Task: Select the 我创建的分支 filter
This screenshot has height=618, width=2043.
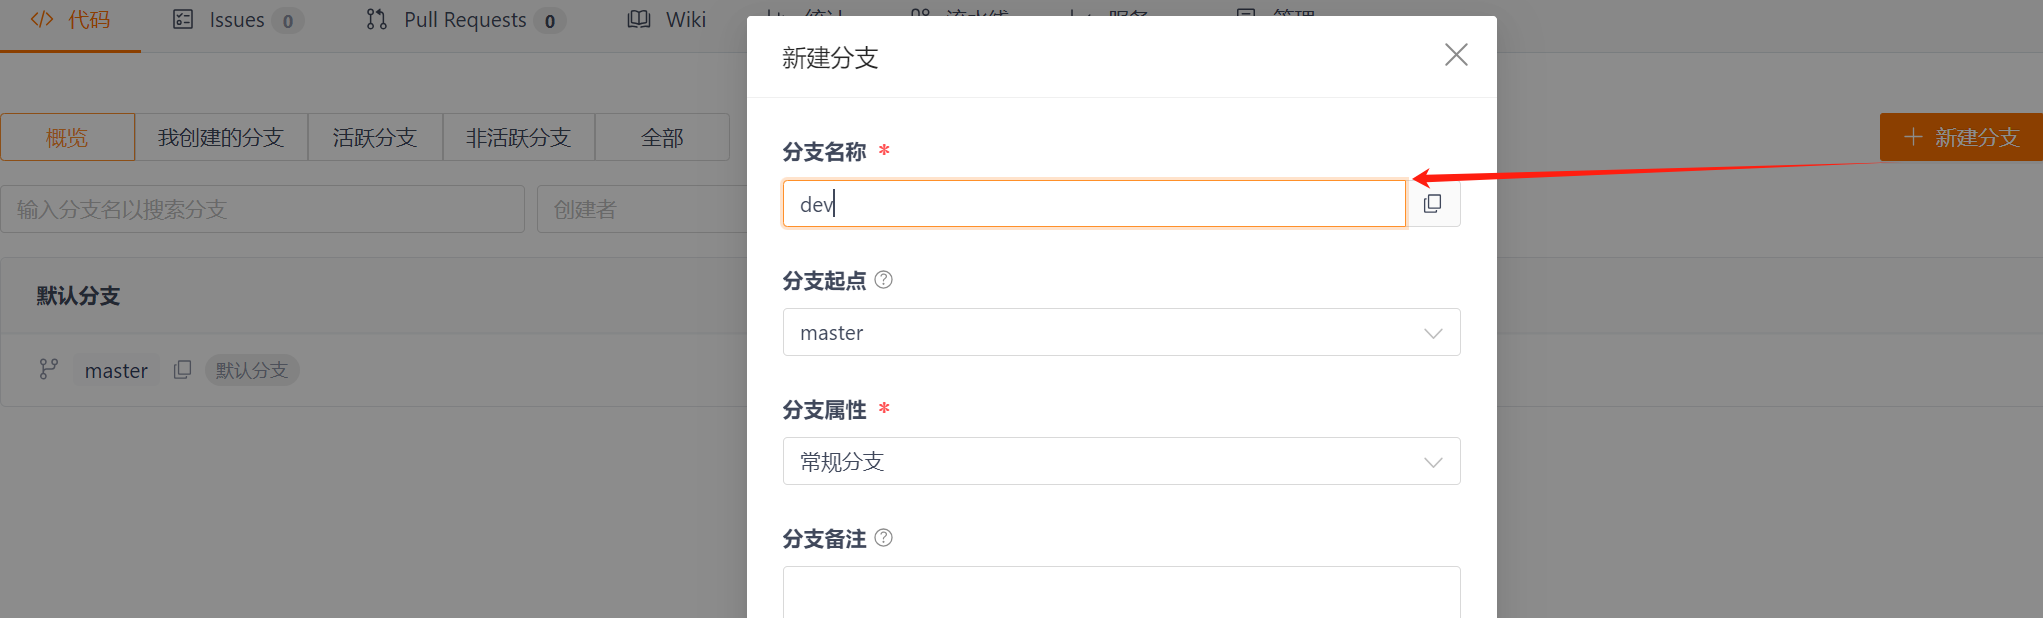Action: pos(221,137)
